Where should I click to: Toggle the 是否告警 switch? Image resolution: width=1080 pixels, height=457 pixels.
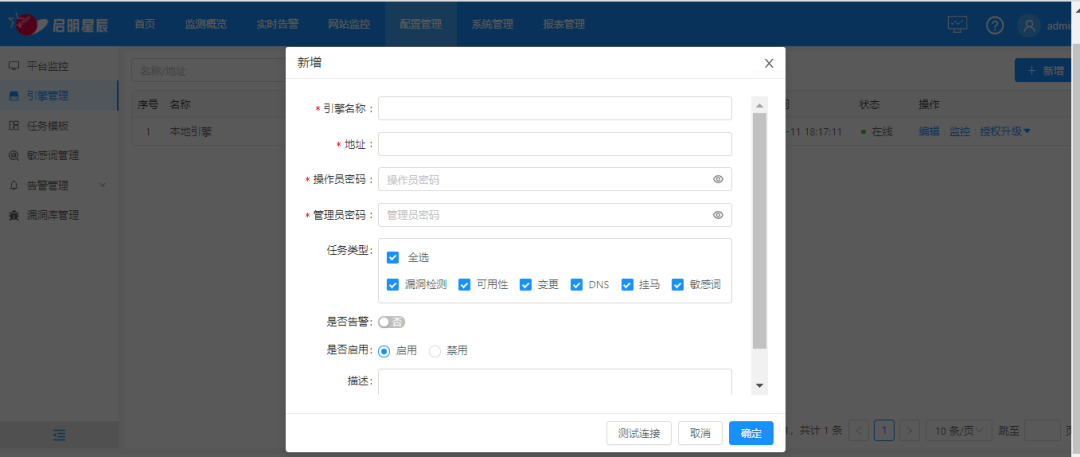[391, 322]
